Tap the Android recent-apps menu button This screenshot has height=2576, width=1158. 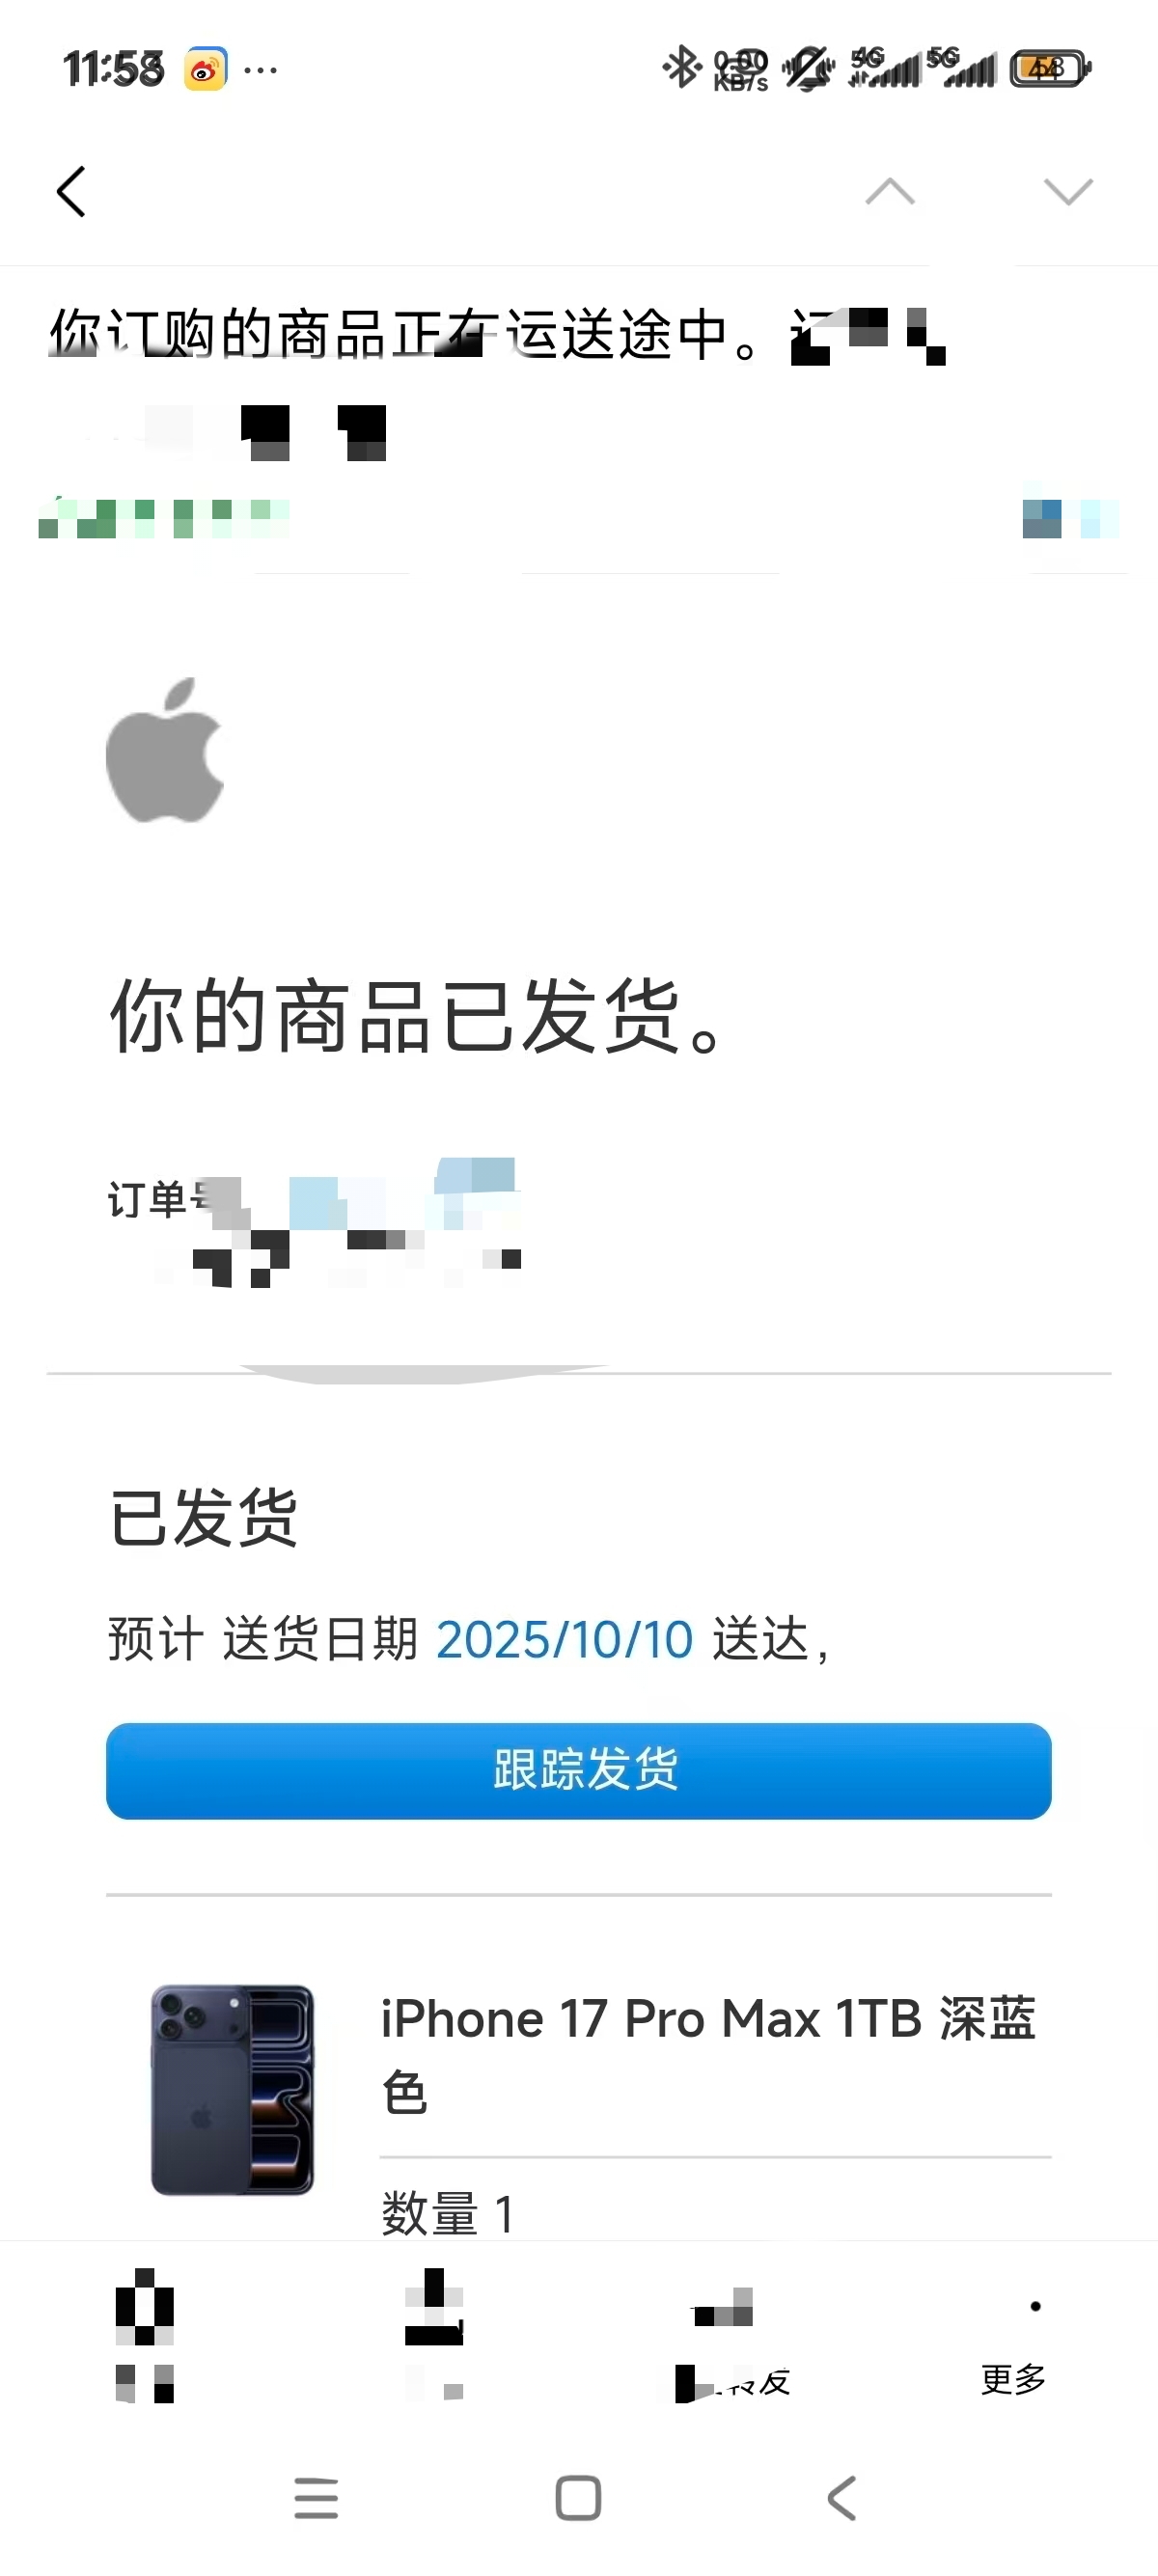316,2498
